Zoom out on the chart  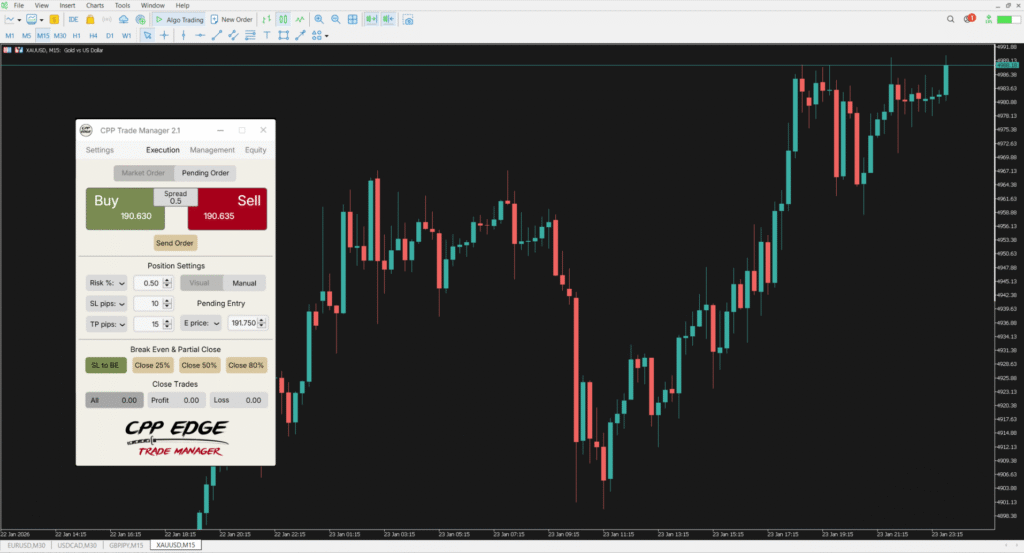pos(336,20)
